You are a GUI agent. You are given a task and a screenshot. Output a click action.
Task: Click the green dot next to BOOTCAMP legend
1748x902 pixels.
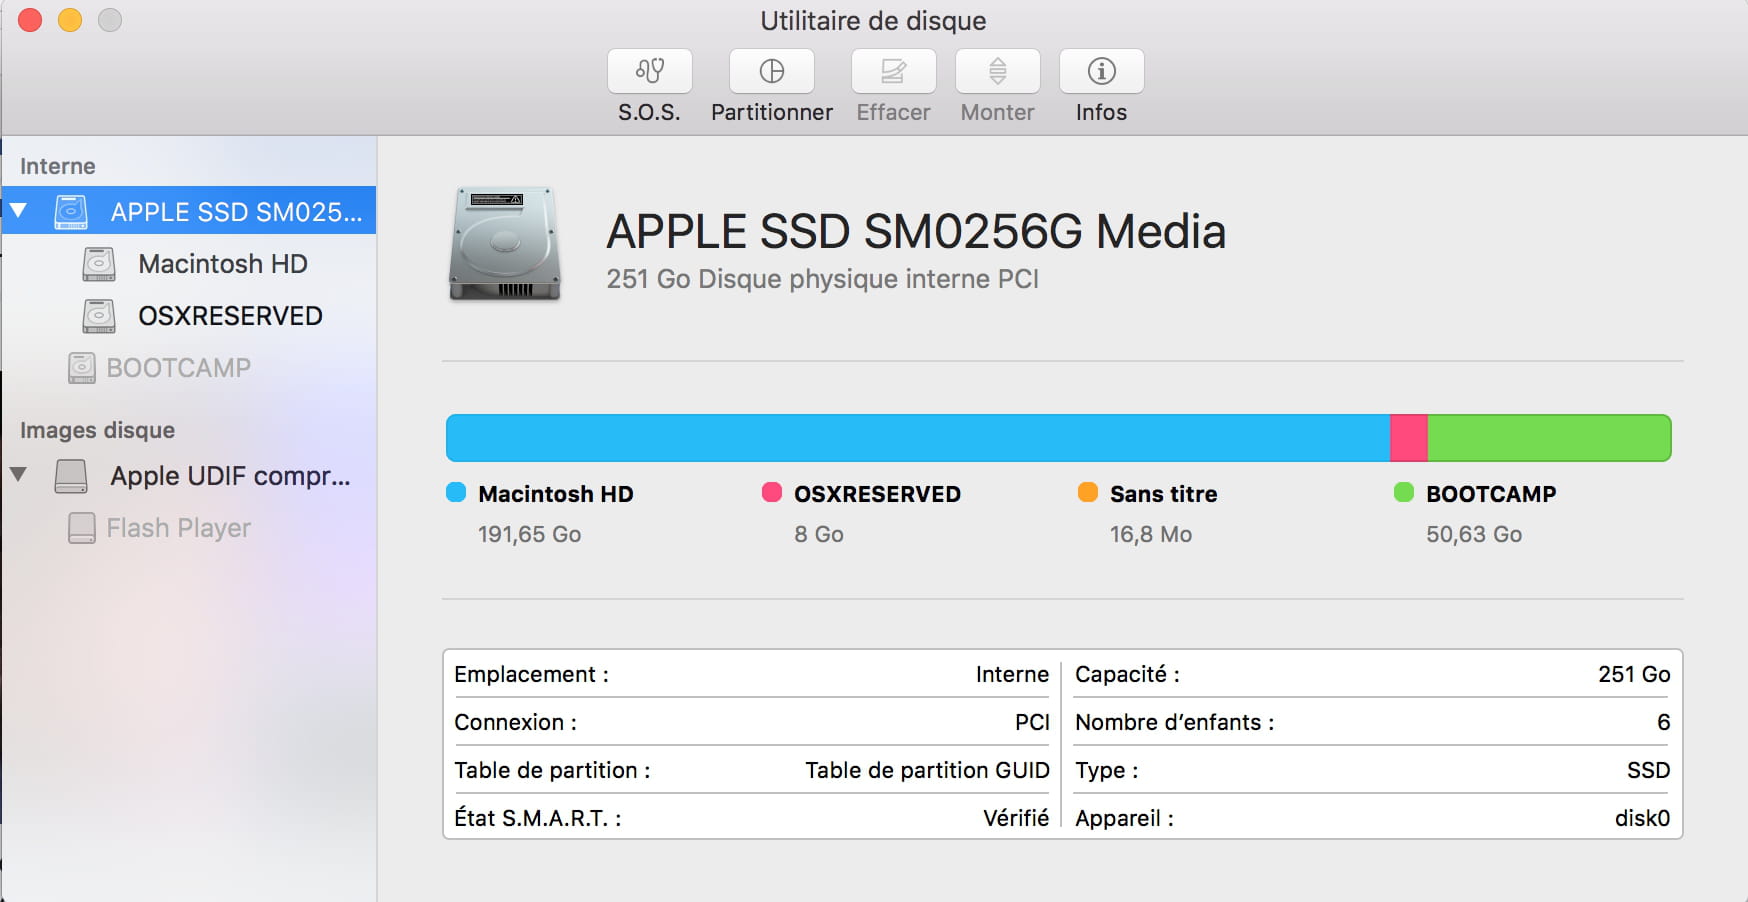click(1404, 492)
